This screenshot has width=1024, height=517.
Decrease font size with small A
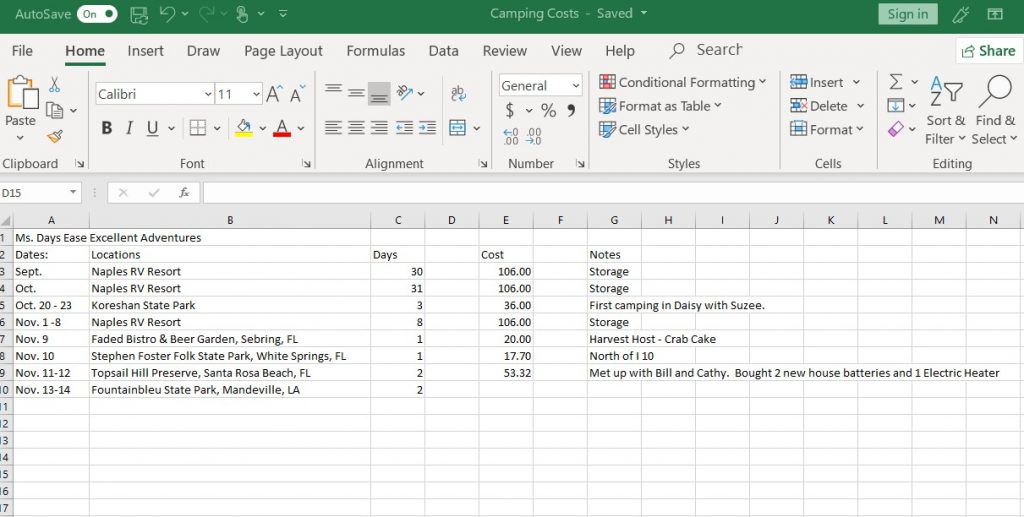297,95
